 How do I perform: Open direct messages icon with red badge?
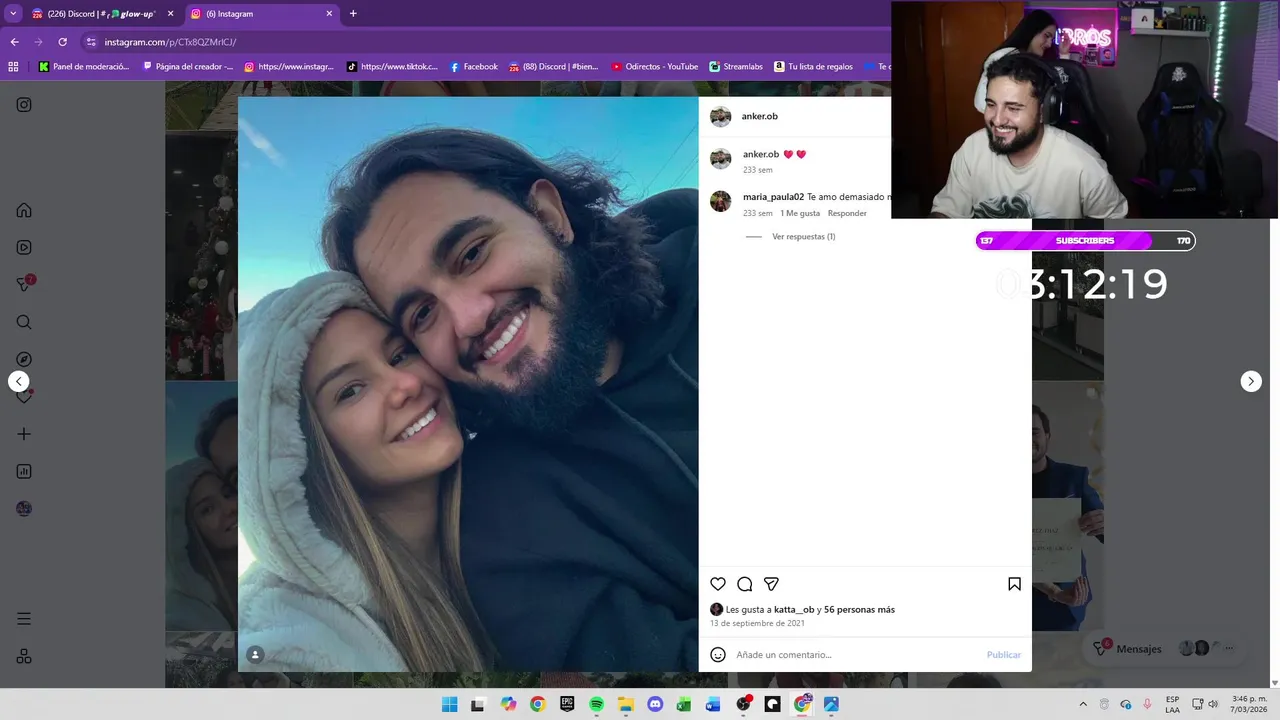pos(25,284)
